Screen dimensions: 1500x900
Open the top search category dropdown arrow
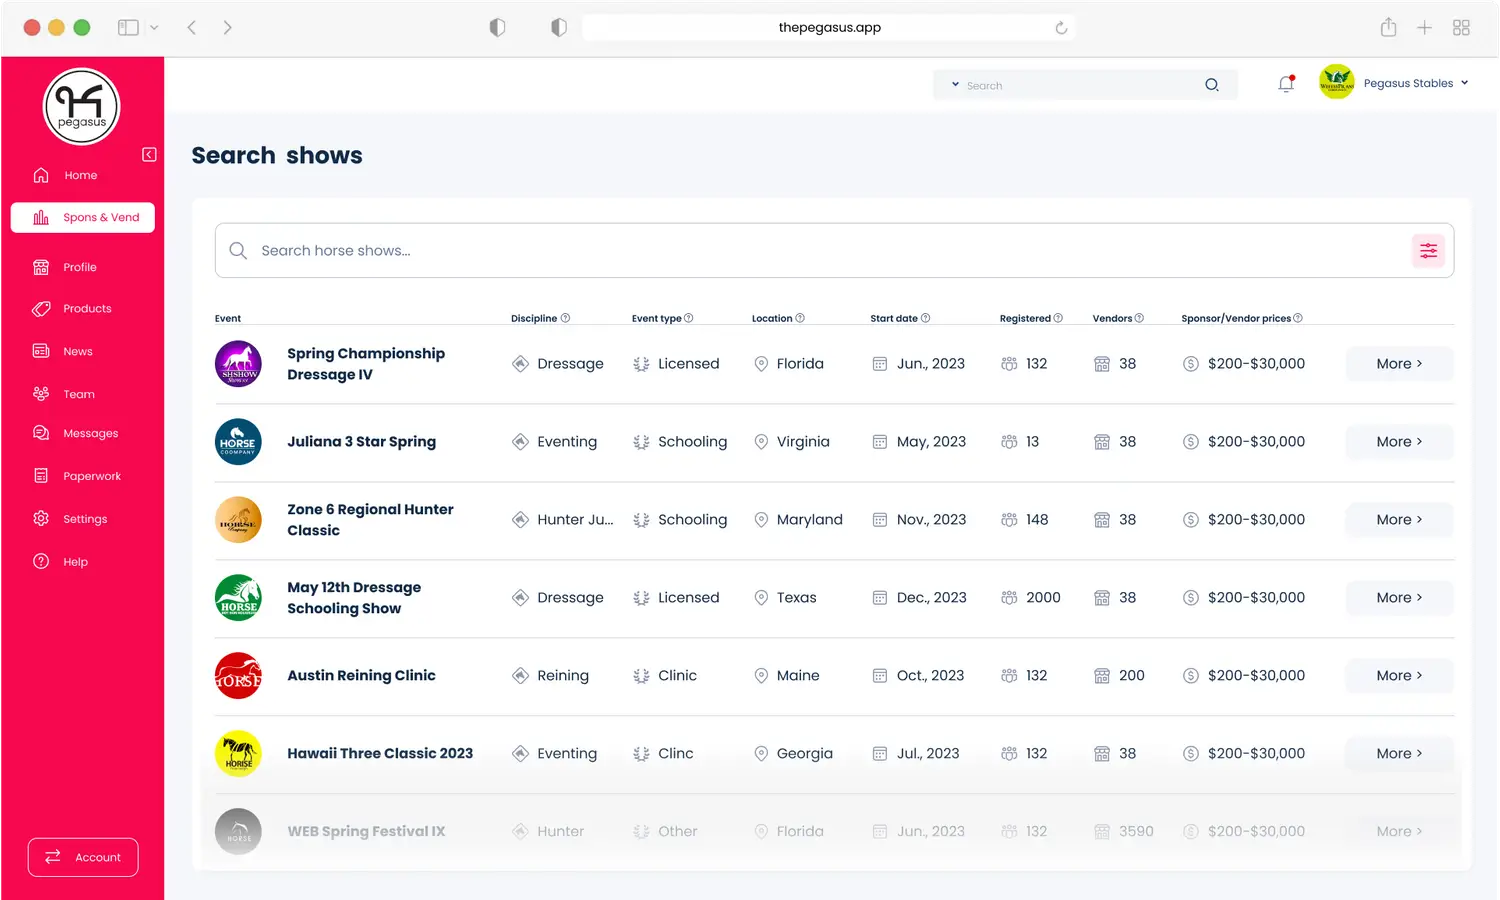click(955, 85)
